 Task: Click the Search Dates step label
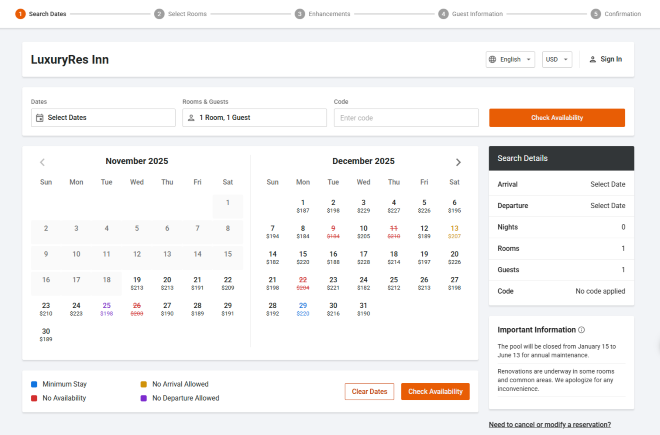[48, 14]
